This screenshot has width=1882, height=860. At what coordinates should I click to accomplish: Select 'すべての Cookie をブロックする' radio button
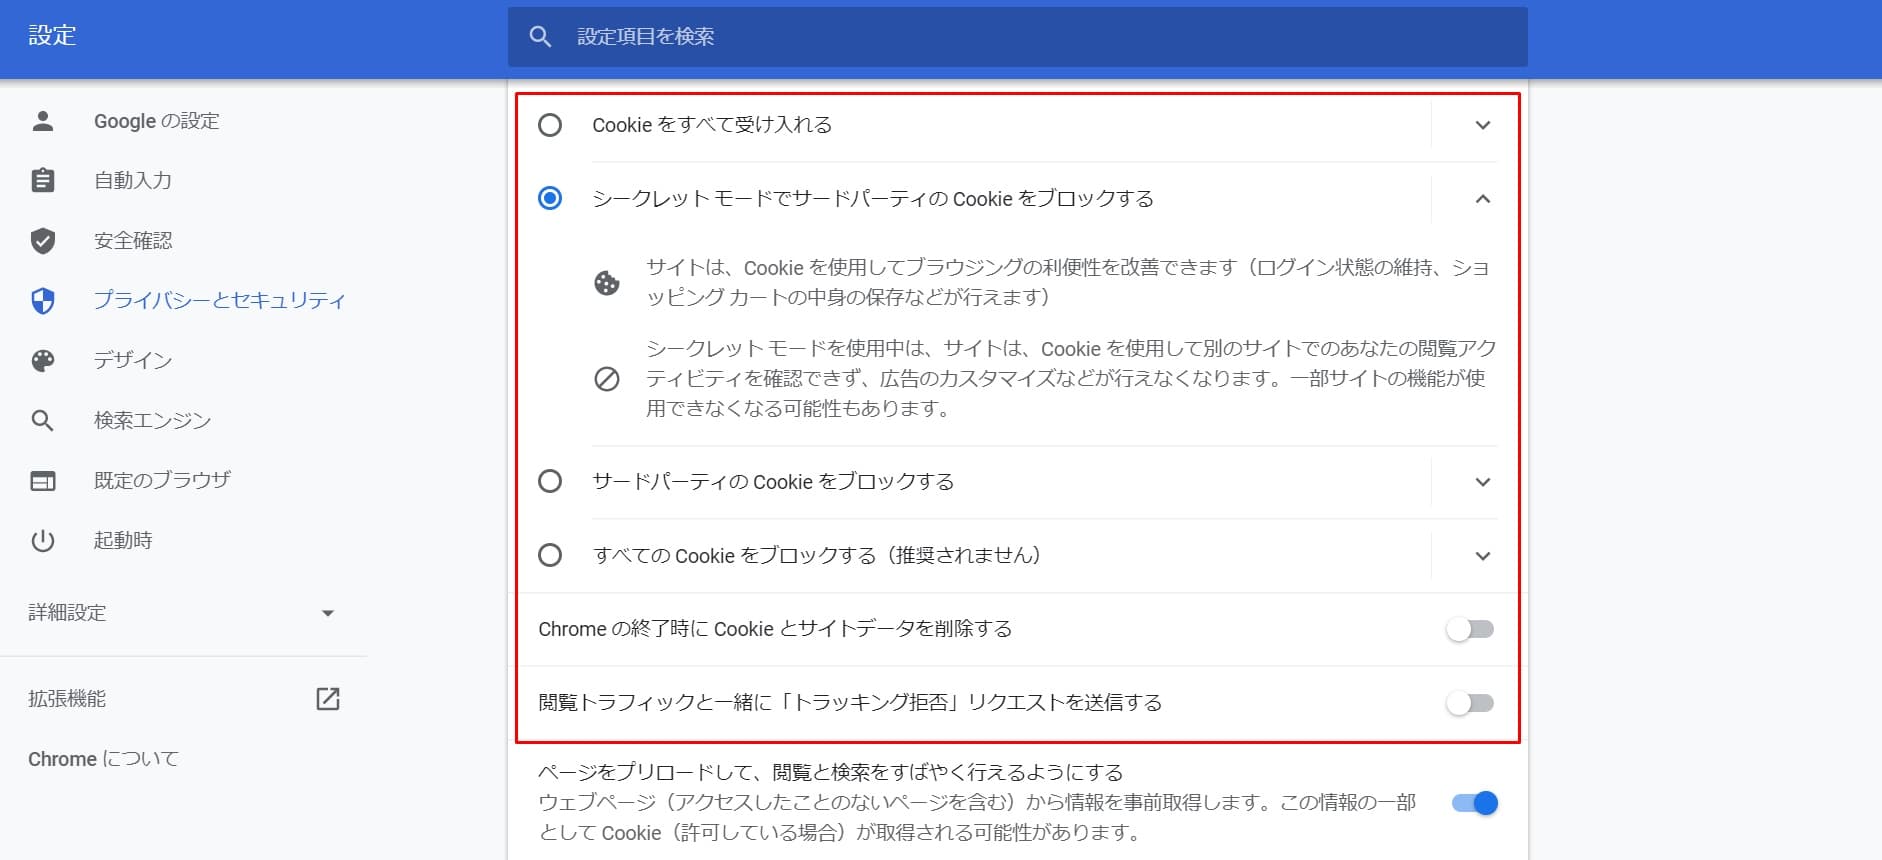[550, 555]
